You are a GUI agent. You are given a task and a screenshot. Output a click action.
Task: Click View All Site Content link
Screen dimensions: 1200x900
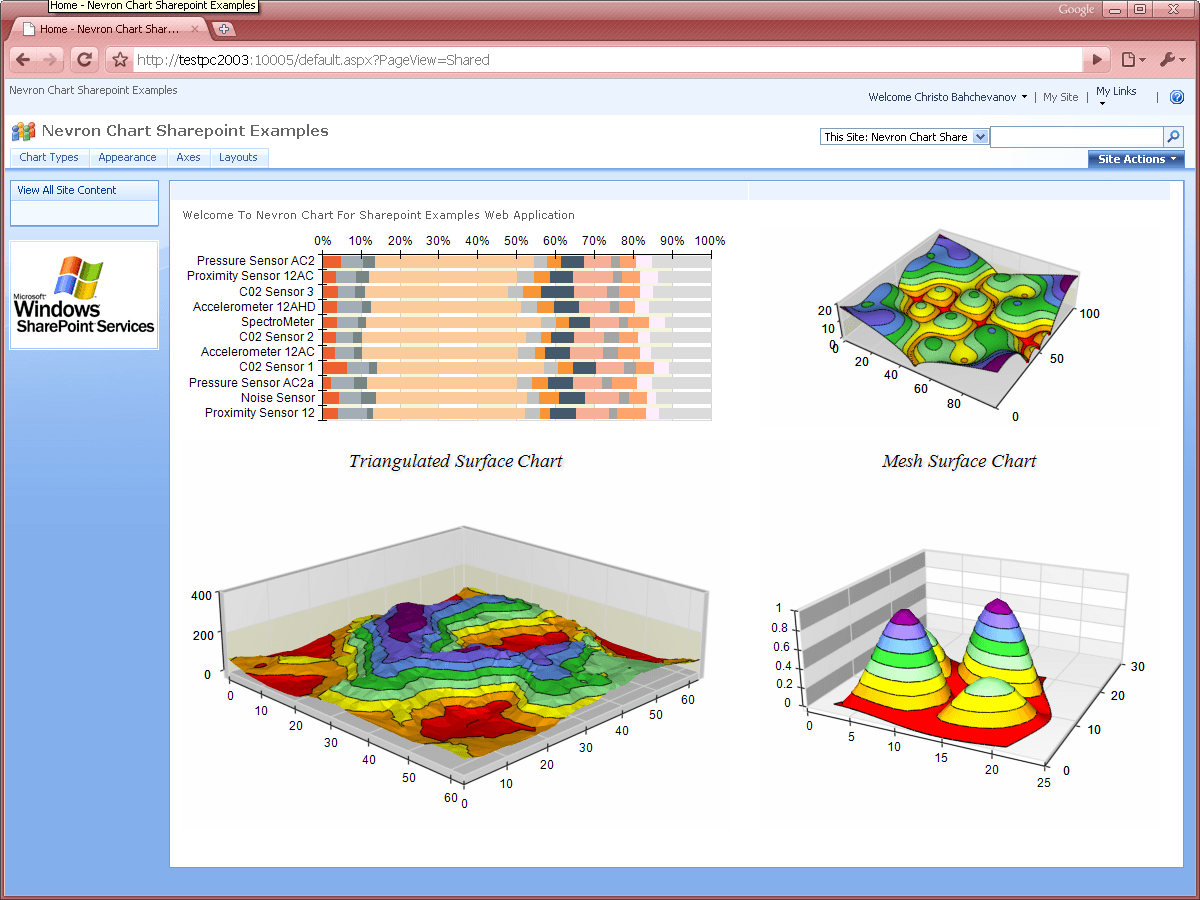(x=66, y=190)
